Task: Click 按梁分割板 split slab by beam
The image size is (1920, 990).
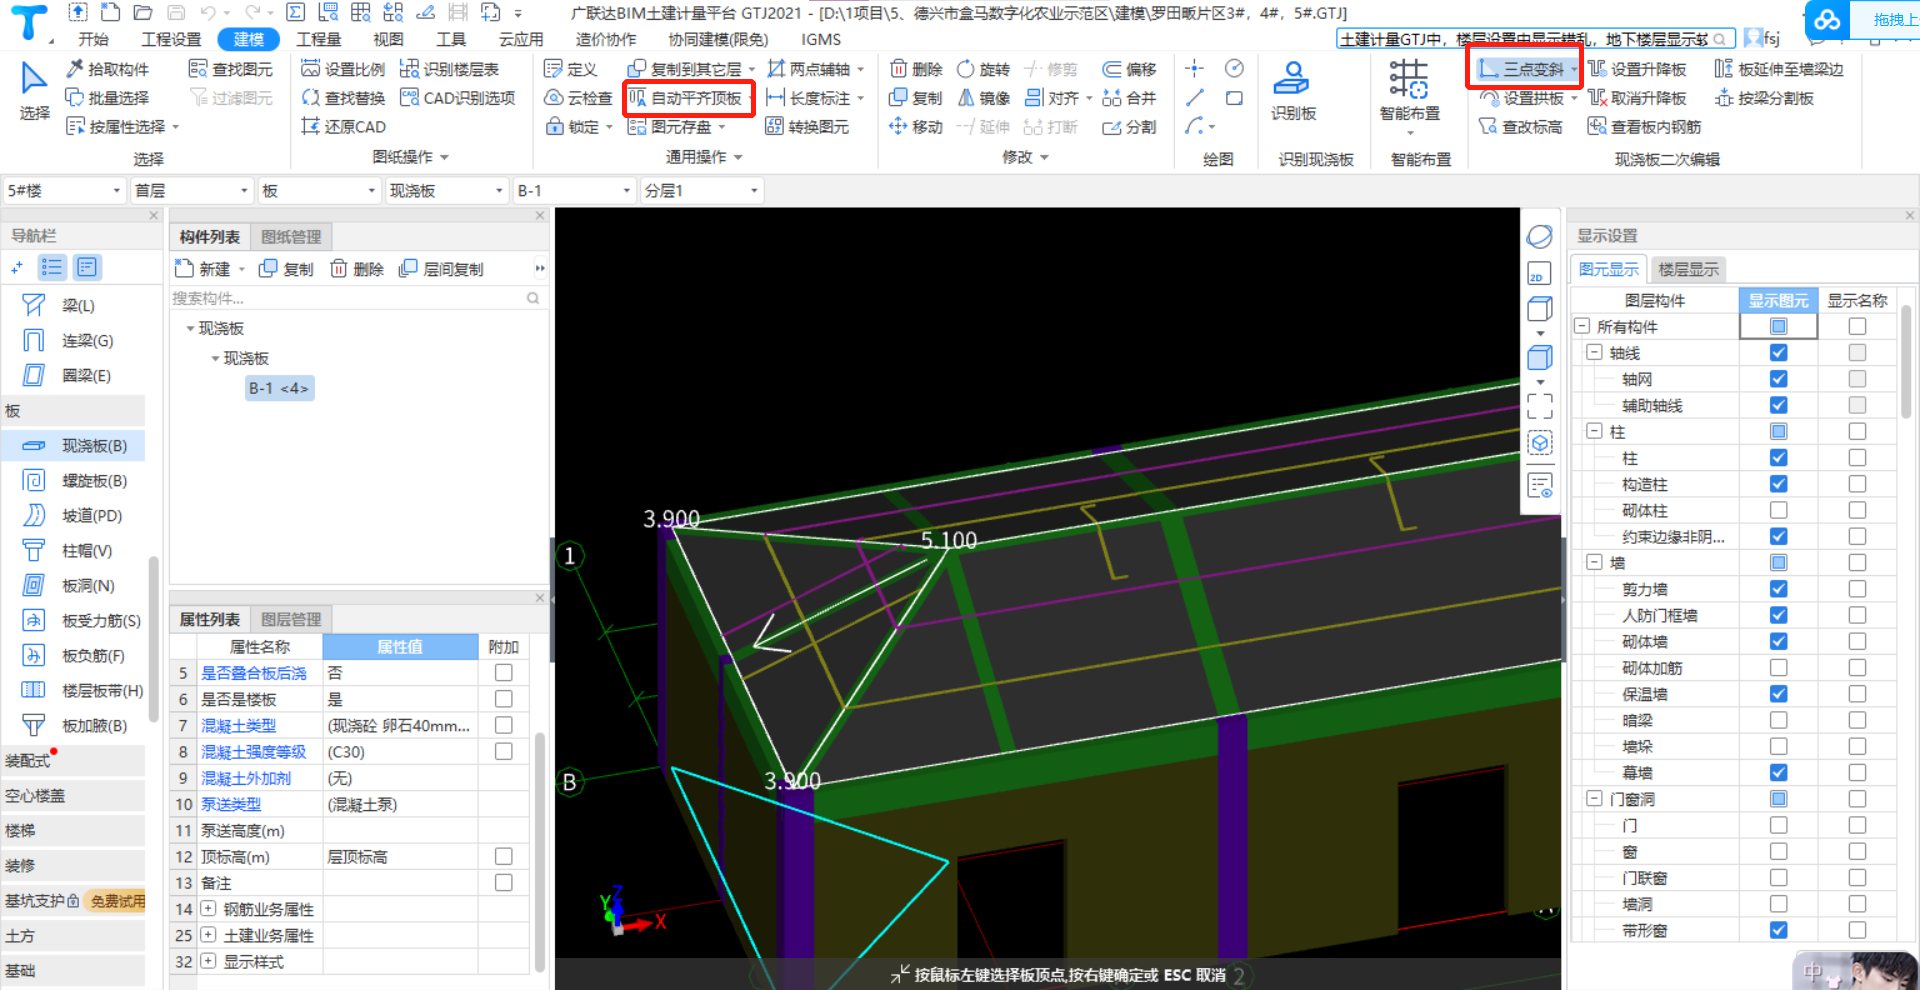Action: (1764, 98)
